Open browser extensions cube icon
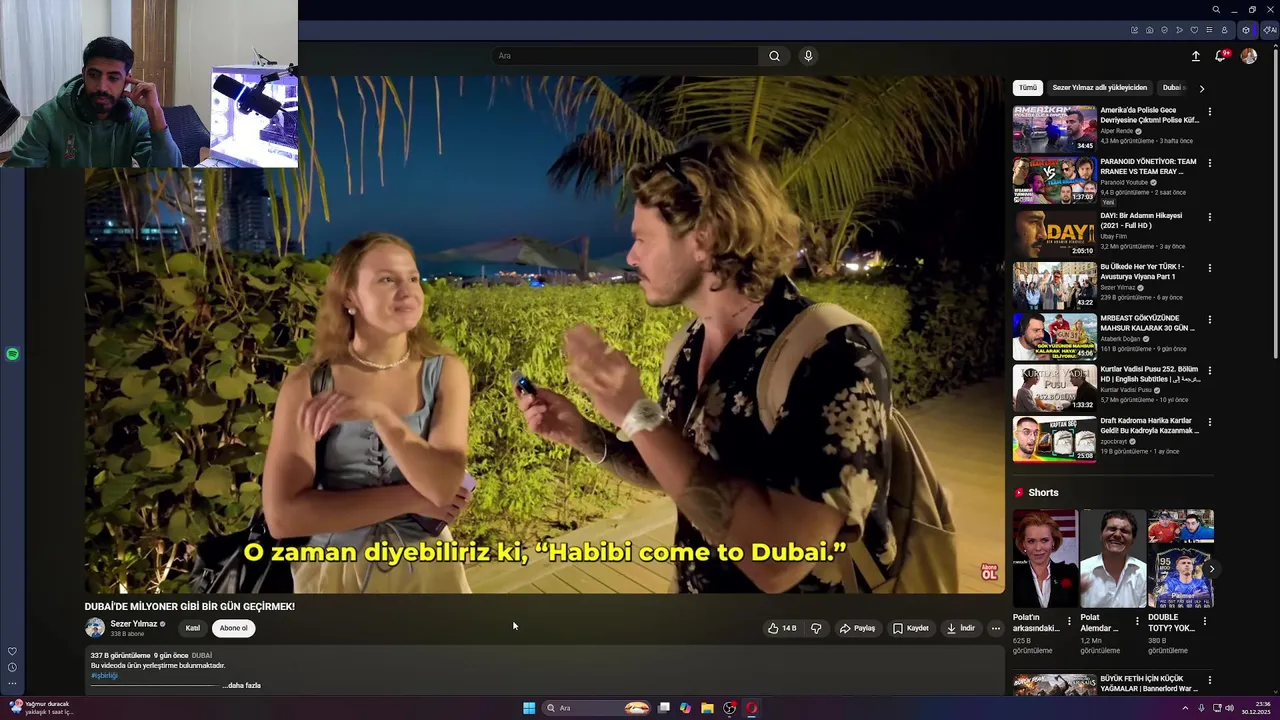The image size is (1280, 720). pyautogui.click(x=1246, y=30)
